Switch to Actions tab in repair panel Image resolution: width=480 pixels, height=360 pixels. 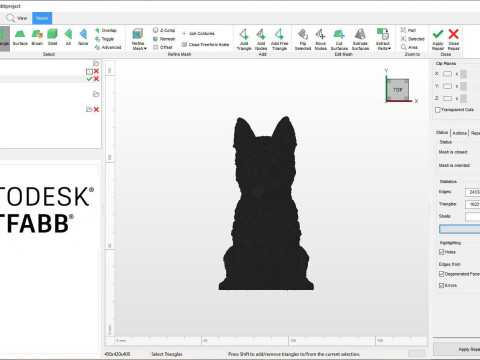459,133
